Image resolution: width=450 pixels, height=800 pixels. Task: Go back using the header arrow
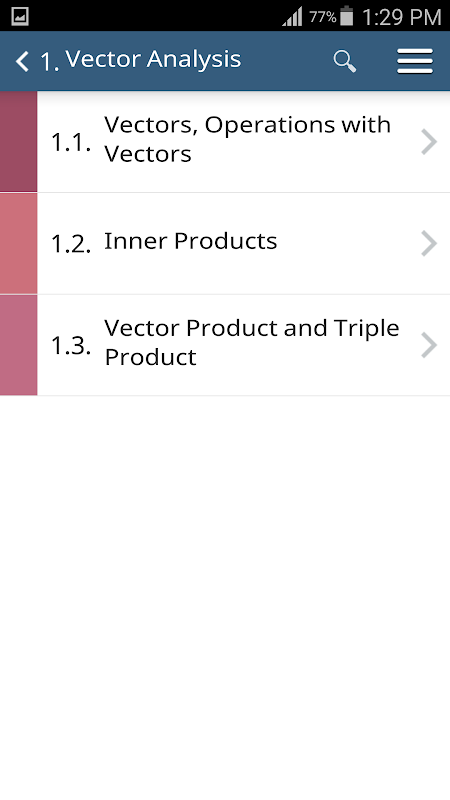coord(22,61)
